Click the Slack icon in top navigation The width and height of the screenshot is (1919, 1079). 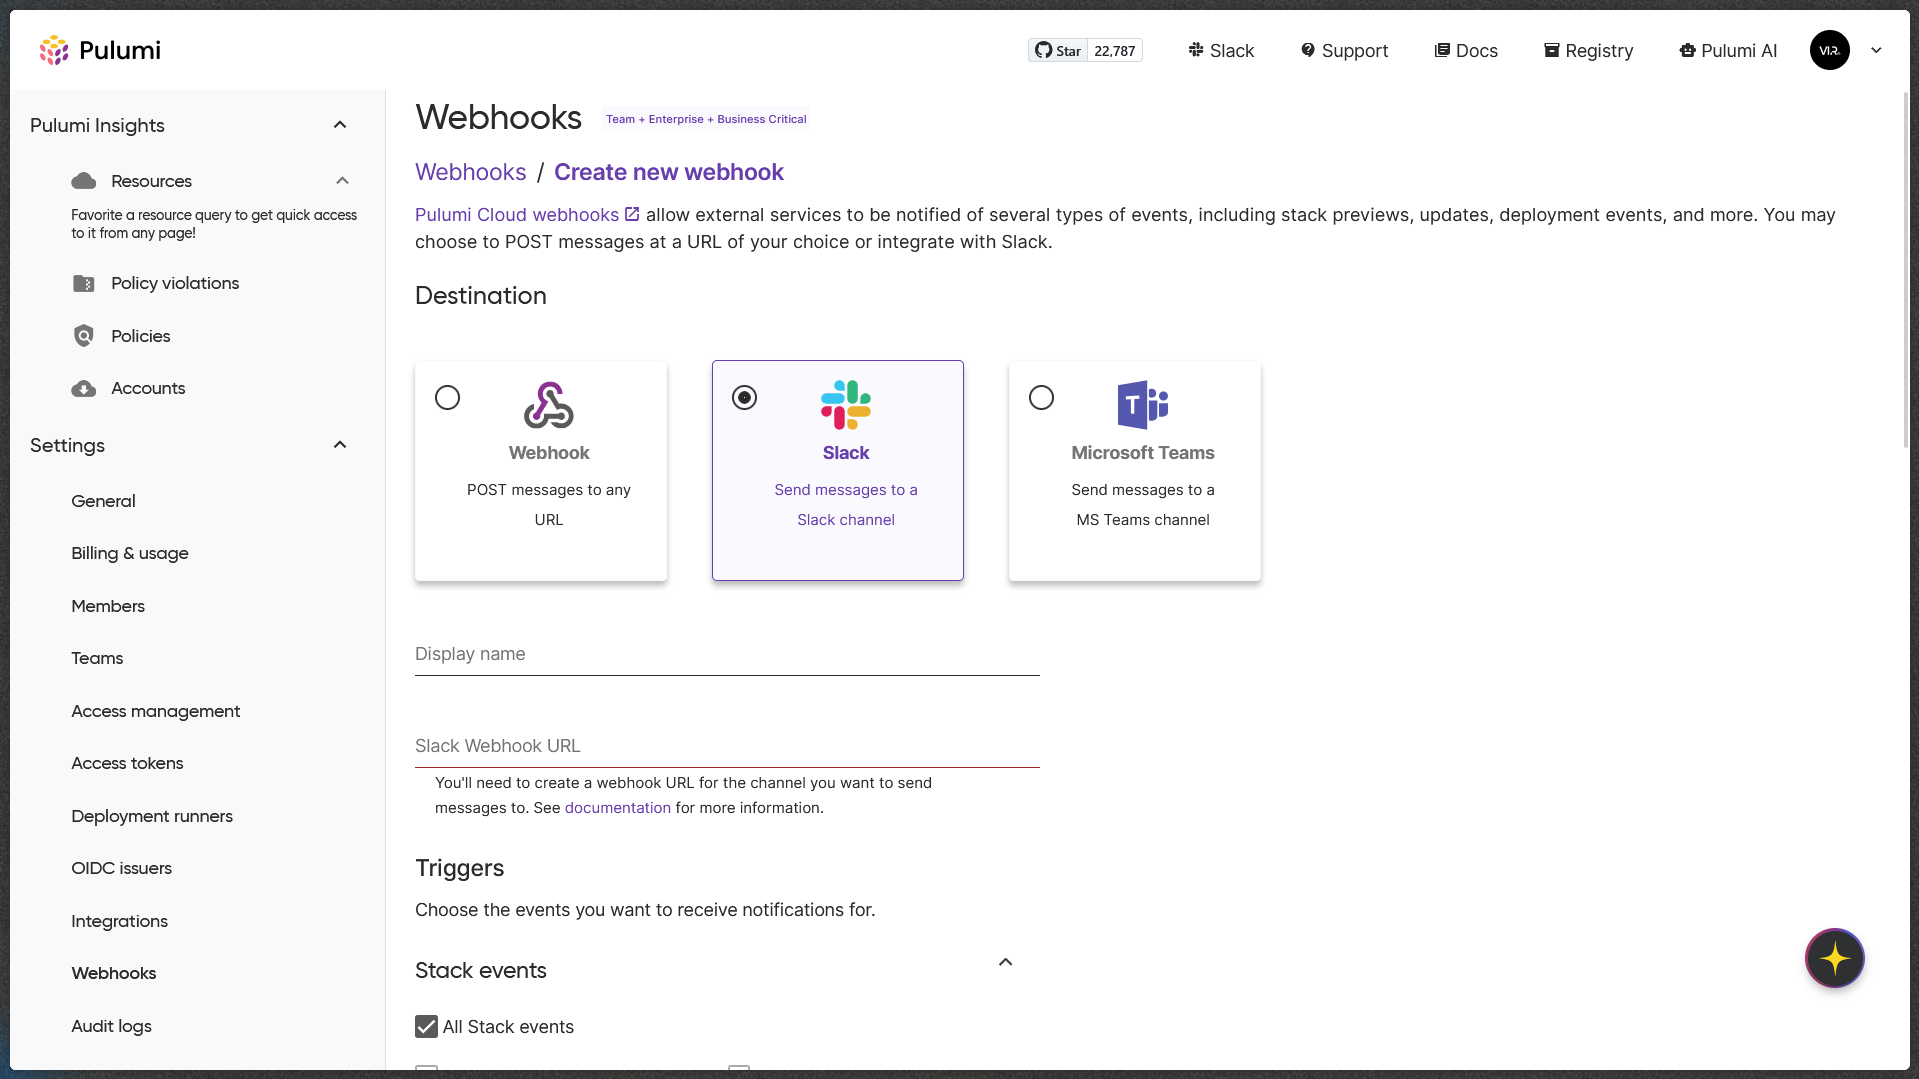[x=1196, y=50]
